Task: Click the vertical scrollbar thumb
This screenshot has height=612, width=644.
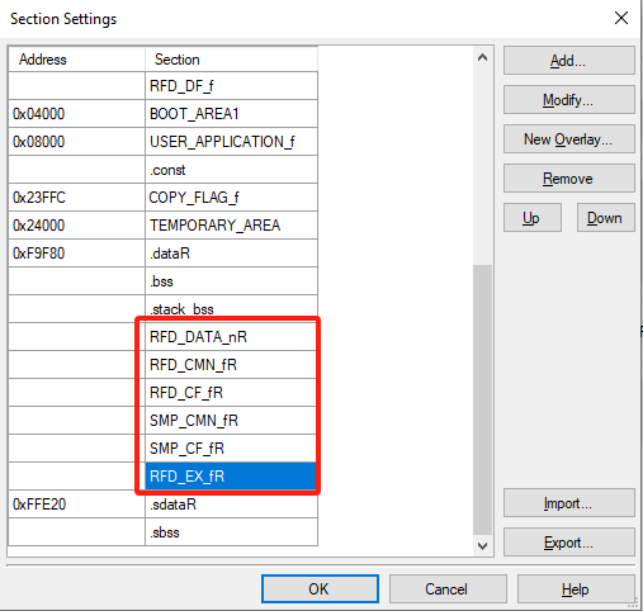Action: [x=483, y=400]
